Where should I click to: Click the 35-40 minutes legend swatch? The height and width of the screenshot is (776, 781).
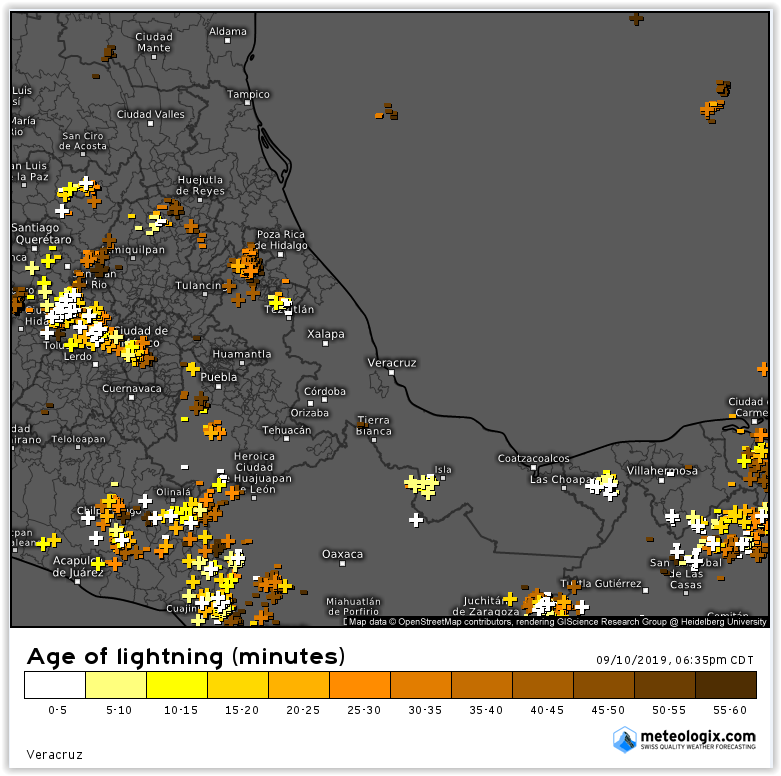pos(482,685)
